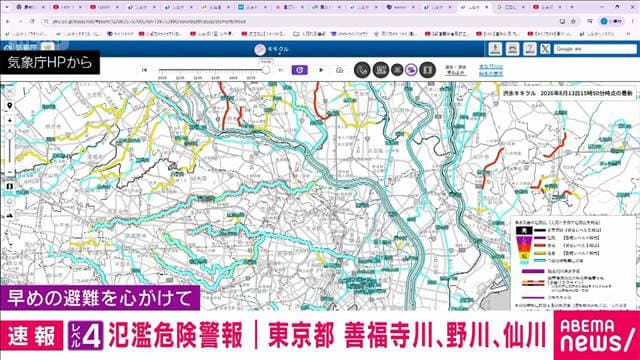
Task: Reload the page with browser refresh
Action: point(32,21)
